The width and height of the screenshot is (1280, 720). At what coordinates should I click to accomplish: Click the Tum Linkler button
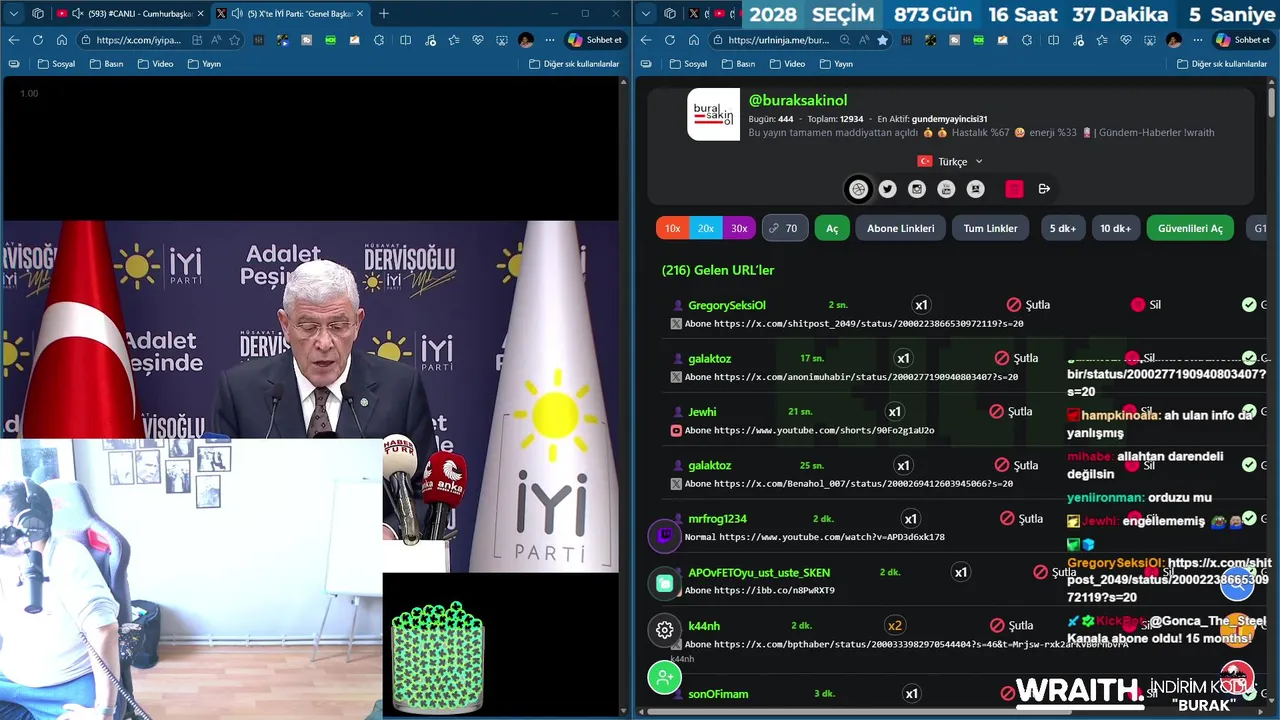pyautogui.click(x=990, y=228)
